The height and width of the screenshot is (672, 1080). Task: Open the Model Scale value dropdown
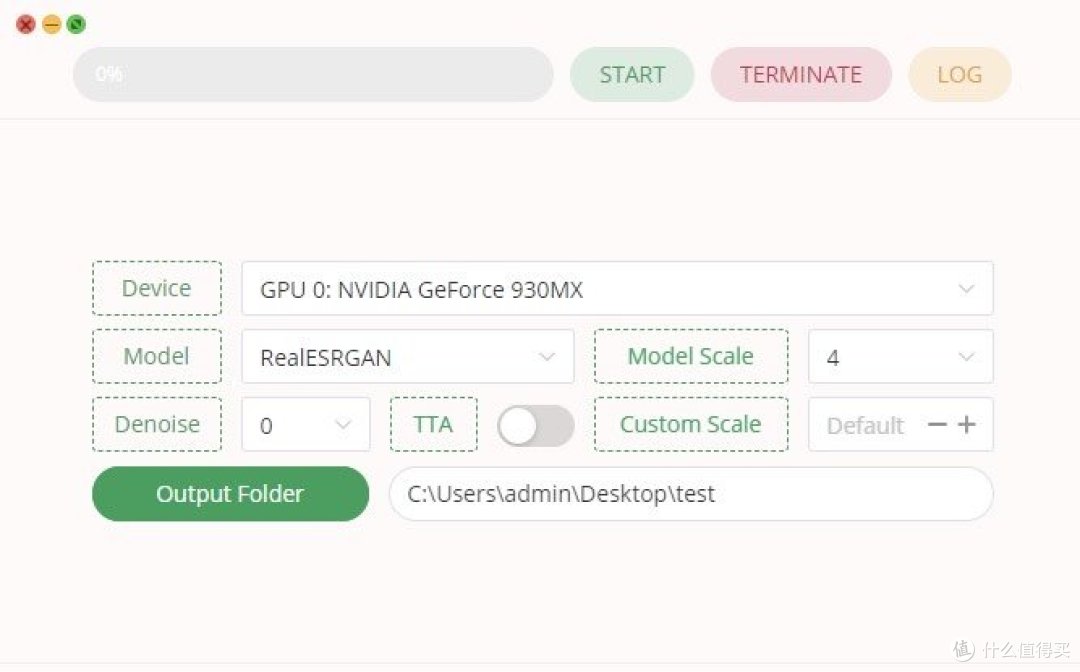tap(901, 357)
